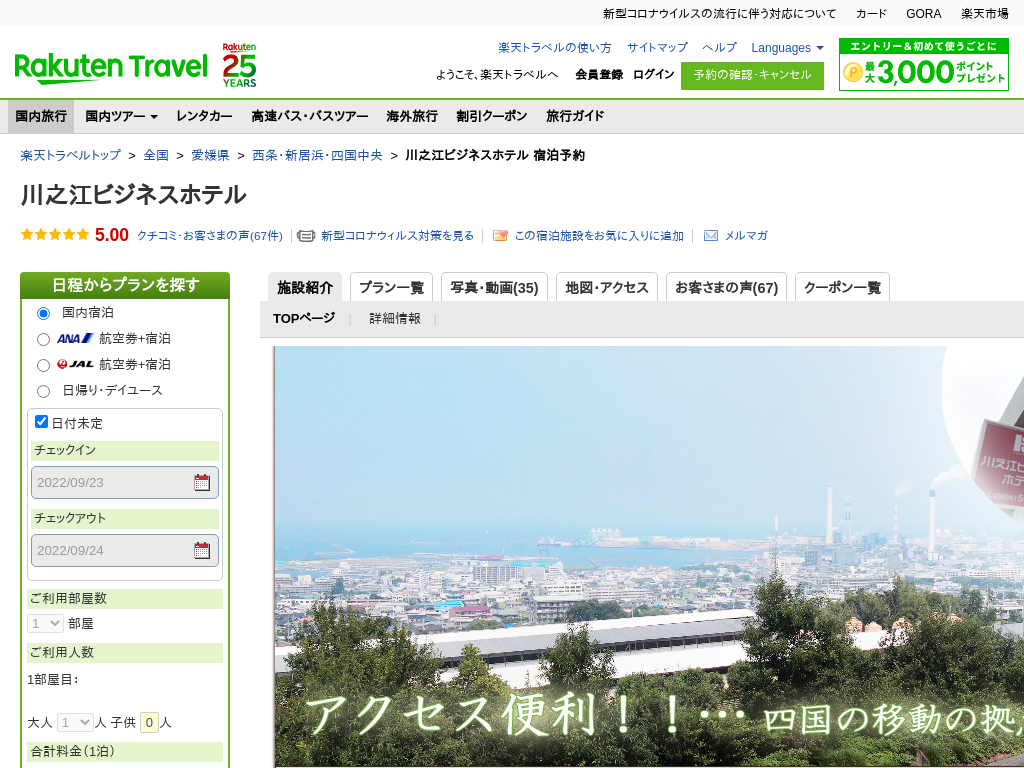The image size is (1024, 768).
Task: Click the Rakuten 25 Years anniversary badge
Action: coord(239,65)
